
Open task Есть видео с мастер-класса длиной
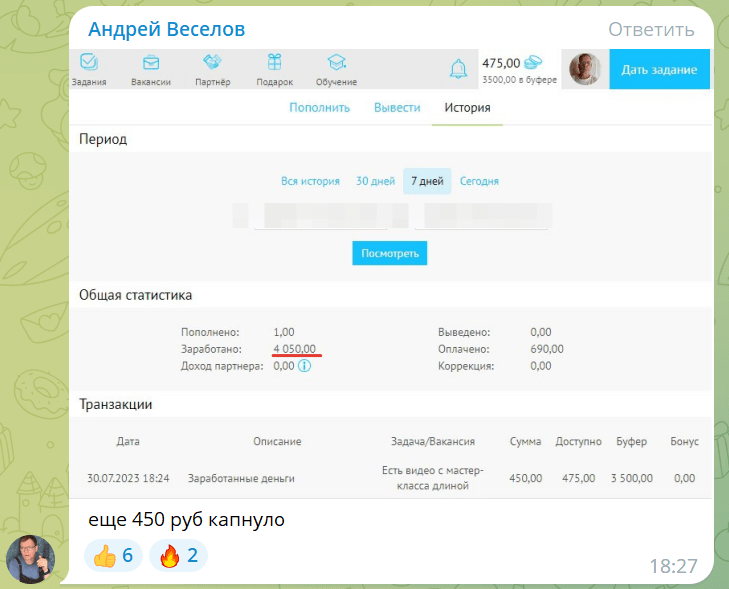pyautogui.click(x=432, y=478)
